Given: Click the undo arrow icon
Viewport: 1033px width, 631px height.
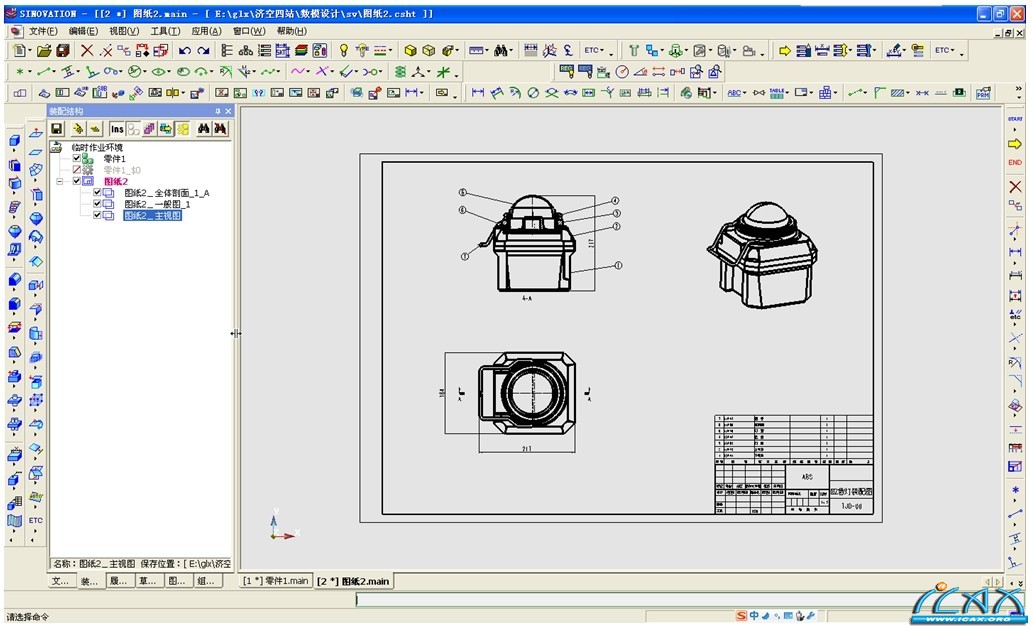Looking at the screenshot, I should (x=184, y=51).
